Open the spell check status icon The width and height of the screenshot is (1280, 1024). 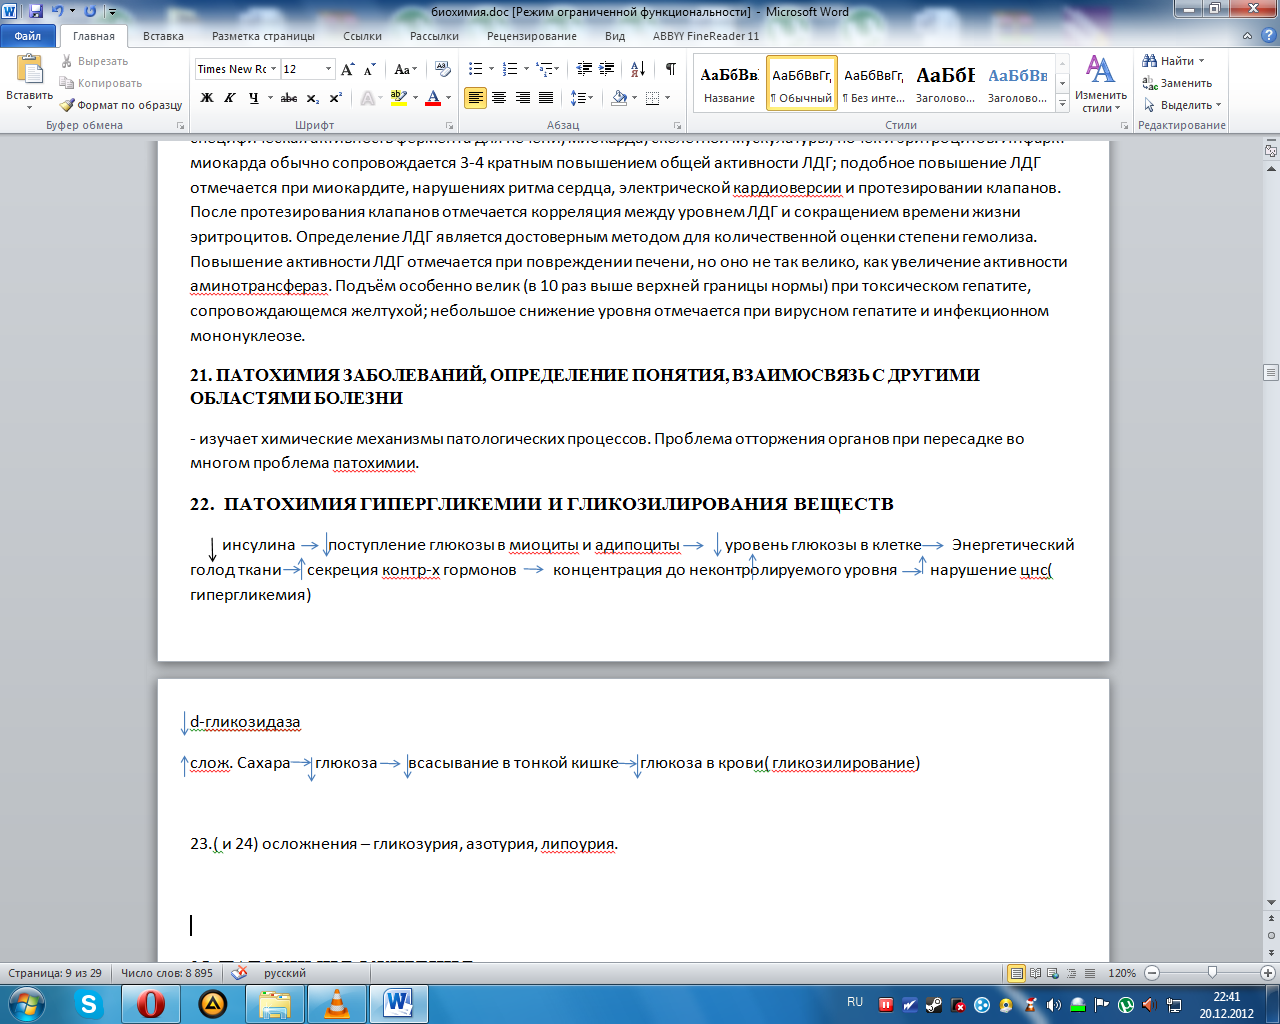pyautogui.click(x=240, y=973)
